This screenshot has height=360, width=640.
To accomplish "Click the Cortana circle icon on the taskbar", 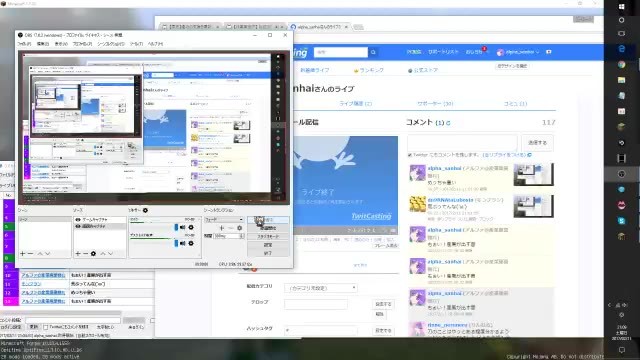I will [x=621, y=20].
